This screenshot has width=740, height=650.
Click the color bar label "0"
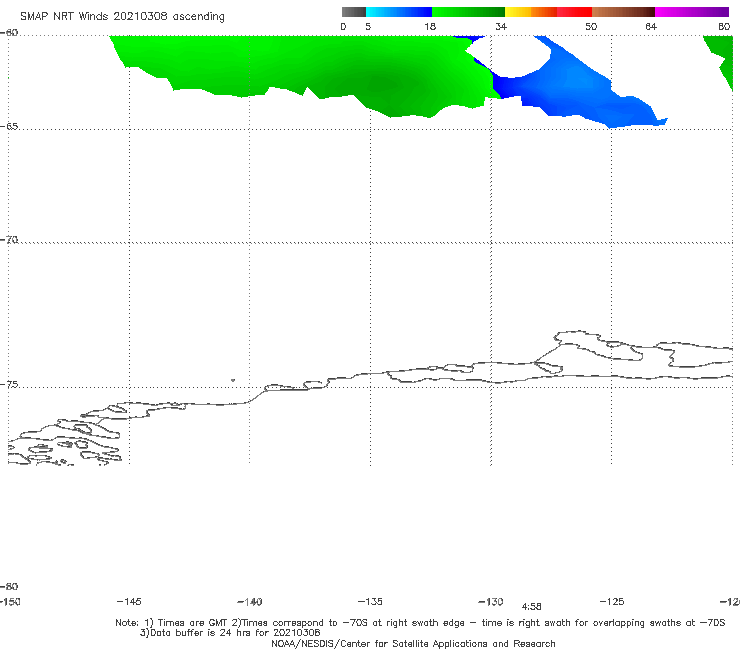344,26
